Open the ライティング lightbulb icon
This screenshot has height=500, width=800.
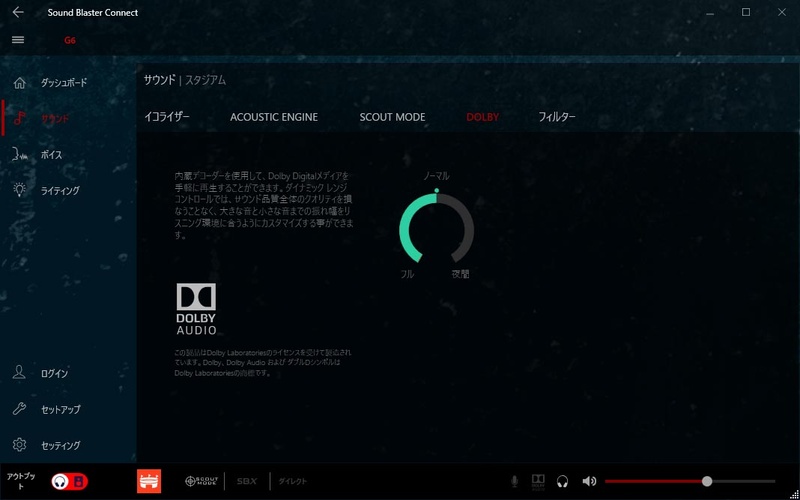point(19,190)
